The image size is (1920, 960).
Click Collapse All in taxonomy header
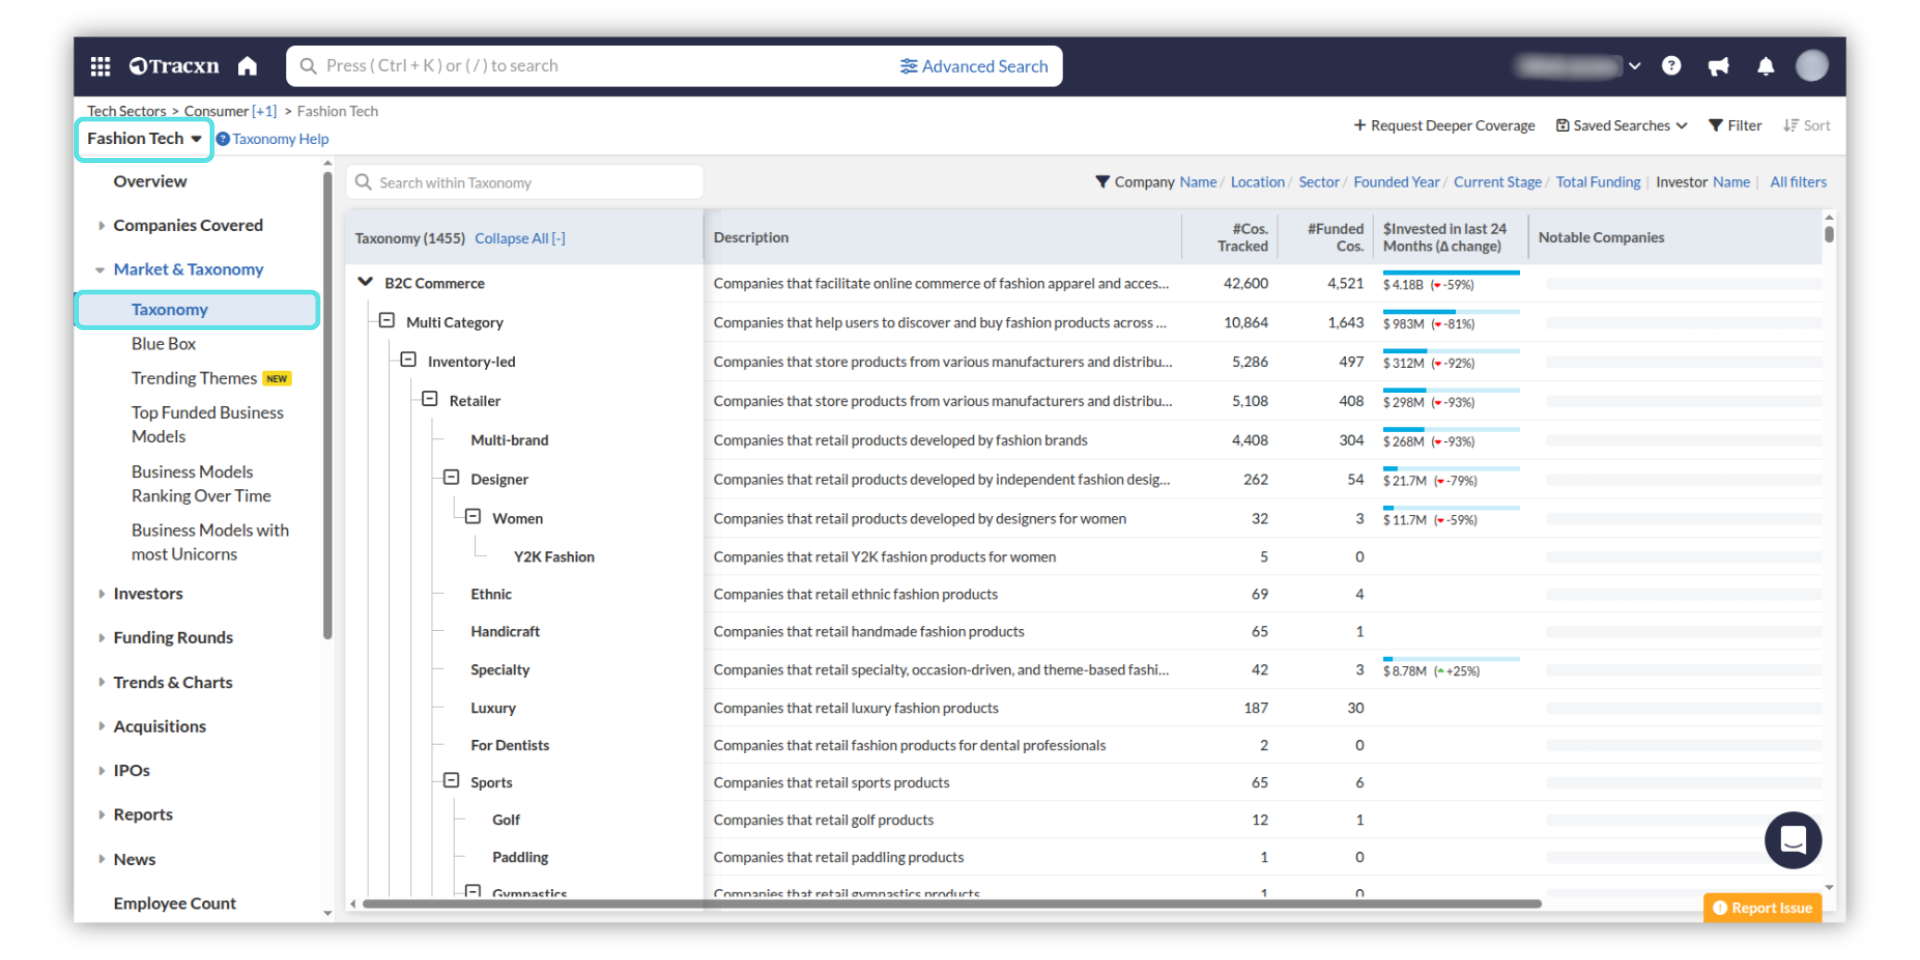[519, 238]
